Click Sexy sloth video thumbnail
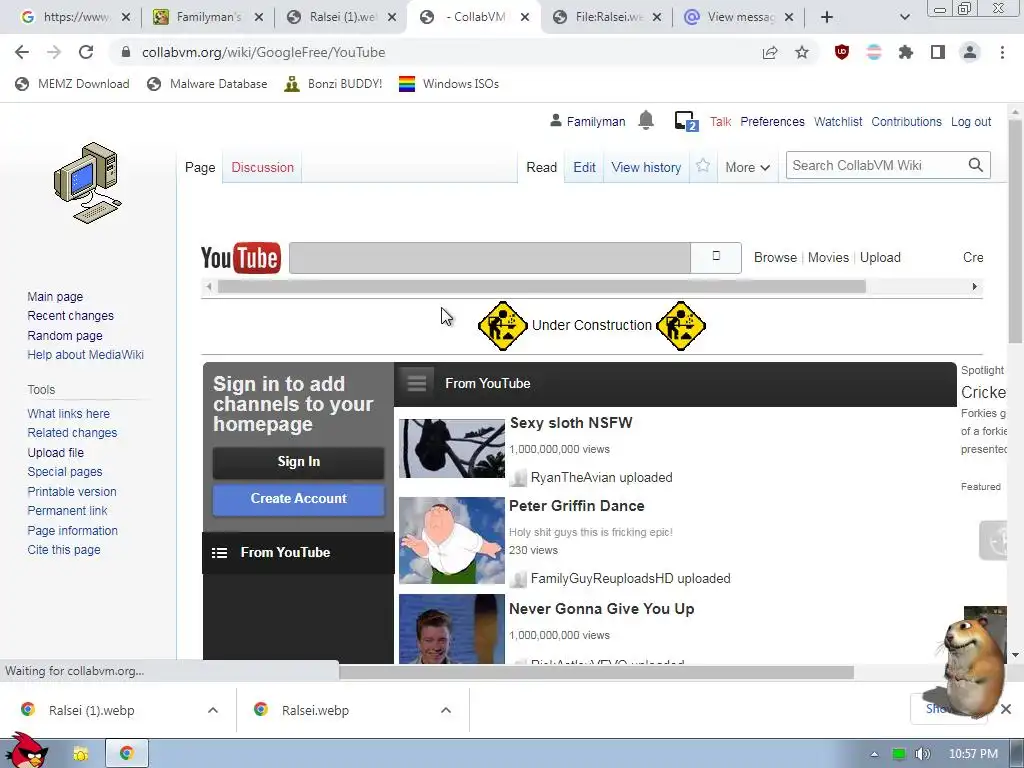This screenshot has width=1024, height=768. tap(452, 449)
